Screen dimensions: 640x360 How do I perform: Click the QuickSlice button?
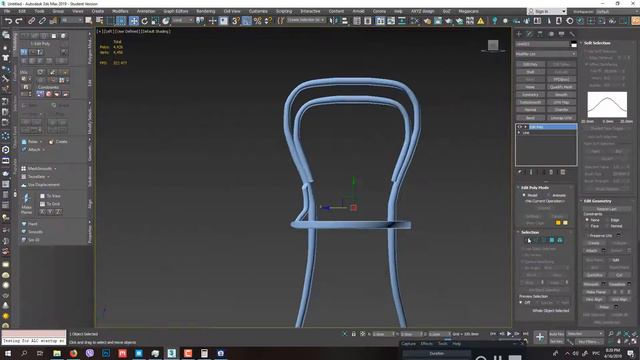click(x=595, y=275)
